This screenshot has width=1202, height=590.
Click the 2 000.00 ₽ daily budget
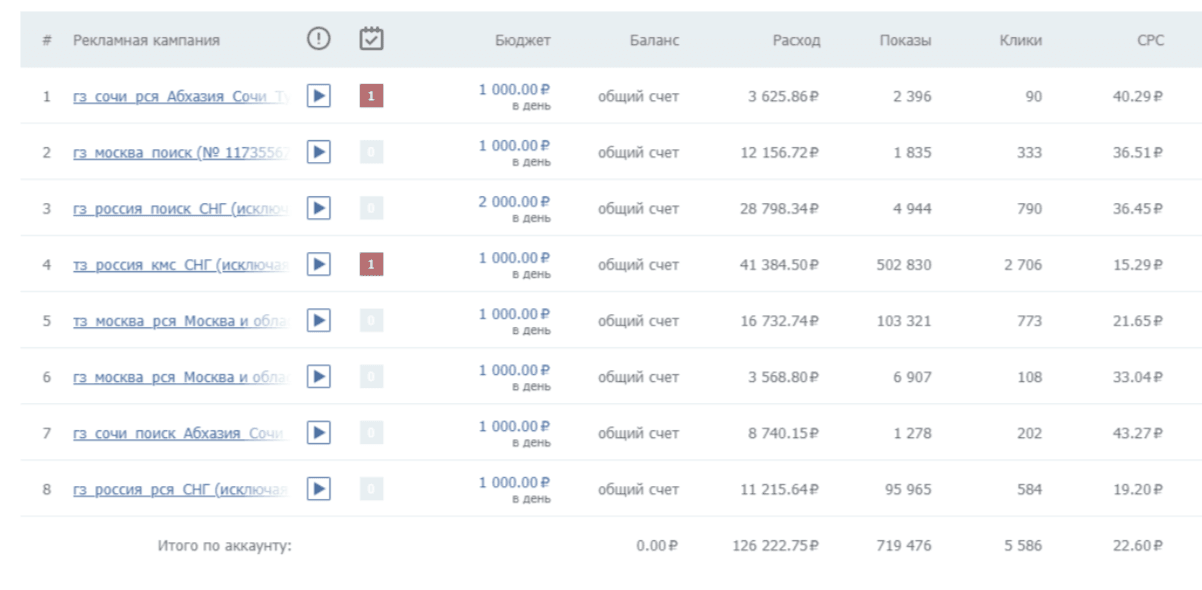[514, 201]
